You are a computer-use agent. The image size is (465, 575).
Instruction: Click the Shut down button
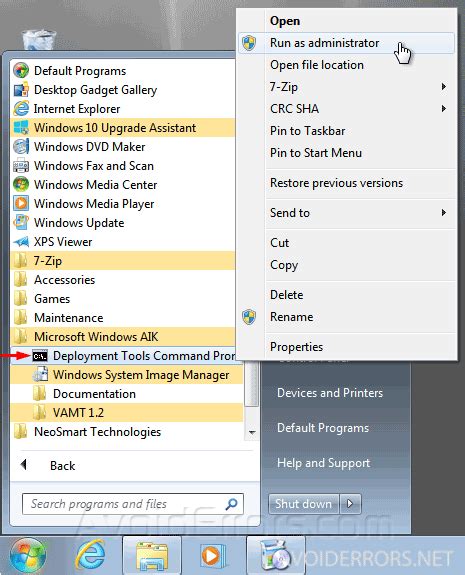304,503
